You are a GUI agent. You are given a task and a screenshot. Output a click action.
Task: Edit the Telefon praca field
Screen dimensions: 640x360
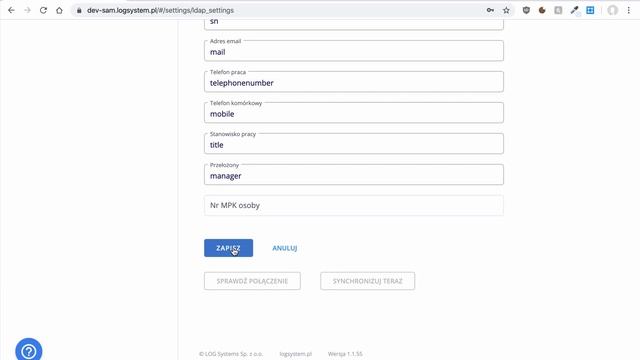(353, 82)
